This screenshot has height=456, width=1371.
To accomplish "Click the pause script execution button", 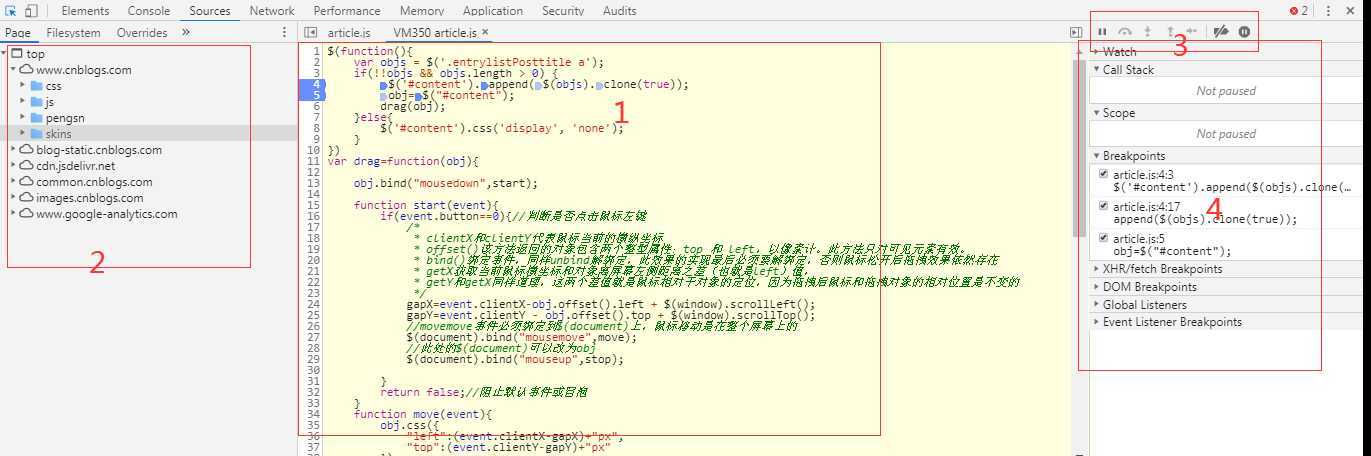I will [1103, 32].
